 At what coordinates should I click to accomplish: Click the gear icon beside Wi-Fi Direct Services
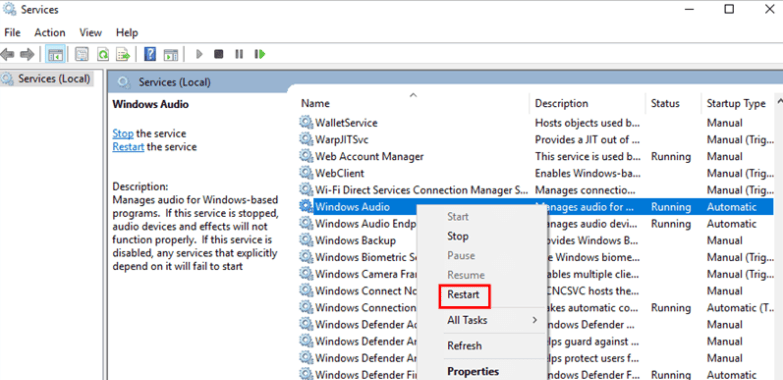[x=306, y=190]
